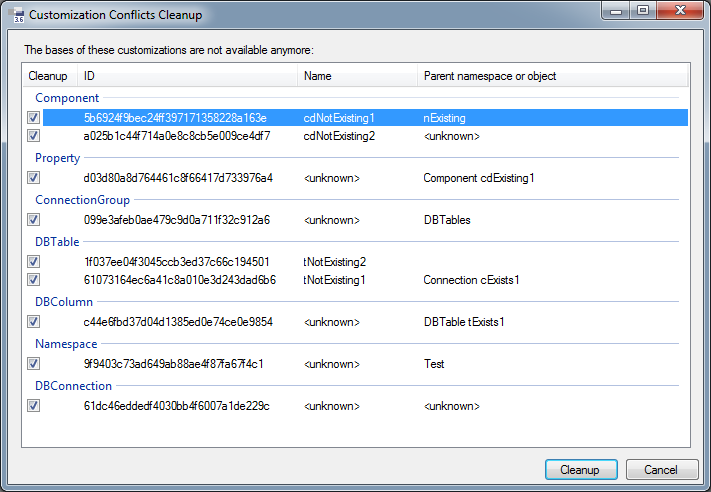Maximize the Customization Conflicts Cleanup window
The height and width of the screenshot is (492, 711).
643,11
